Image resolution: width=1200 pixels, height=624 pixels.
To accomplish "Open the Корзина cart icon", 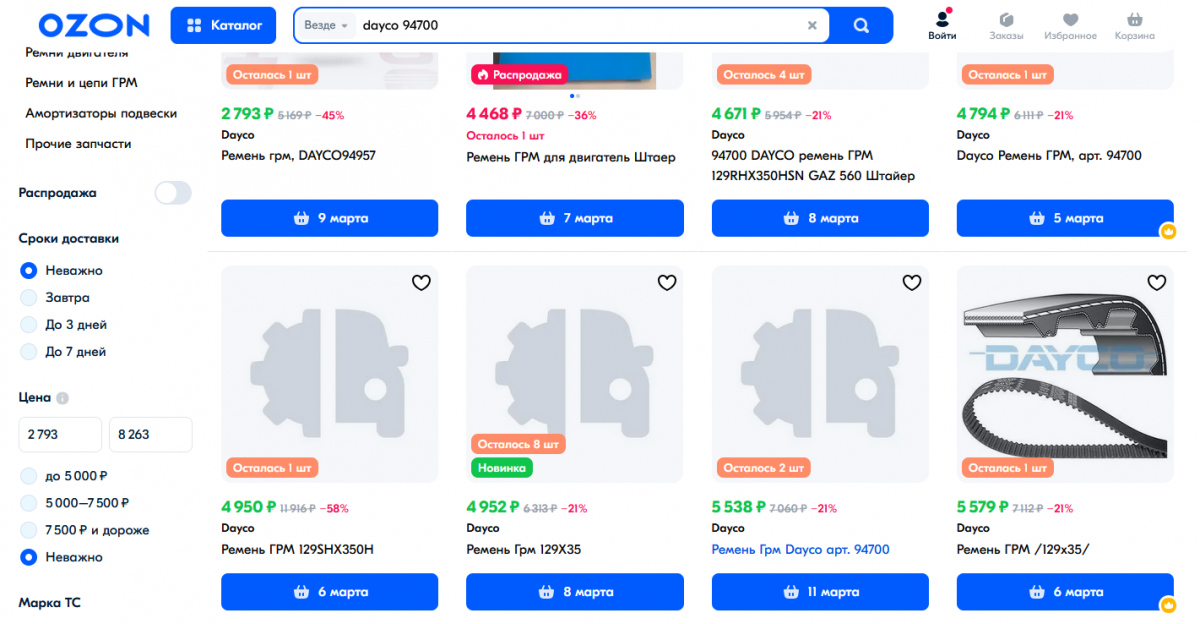I will tap(1135, 25).
